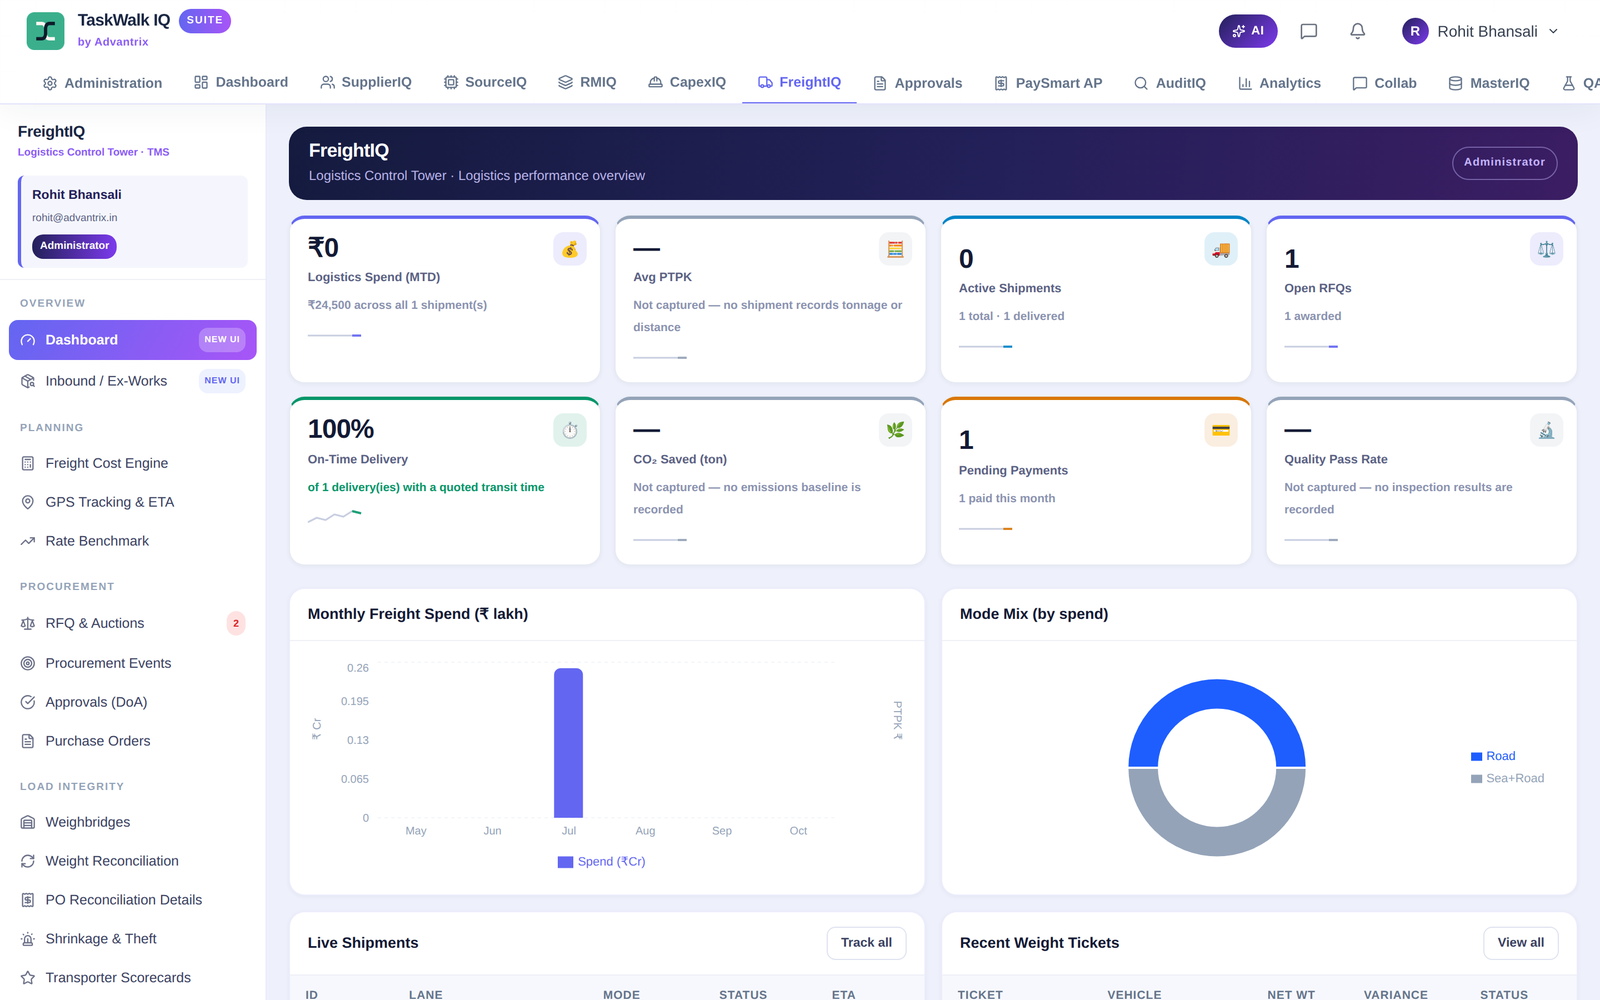
Task: Open the chat messages icon
Action: (x=1308, y=31)
